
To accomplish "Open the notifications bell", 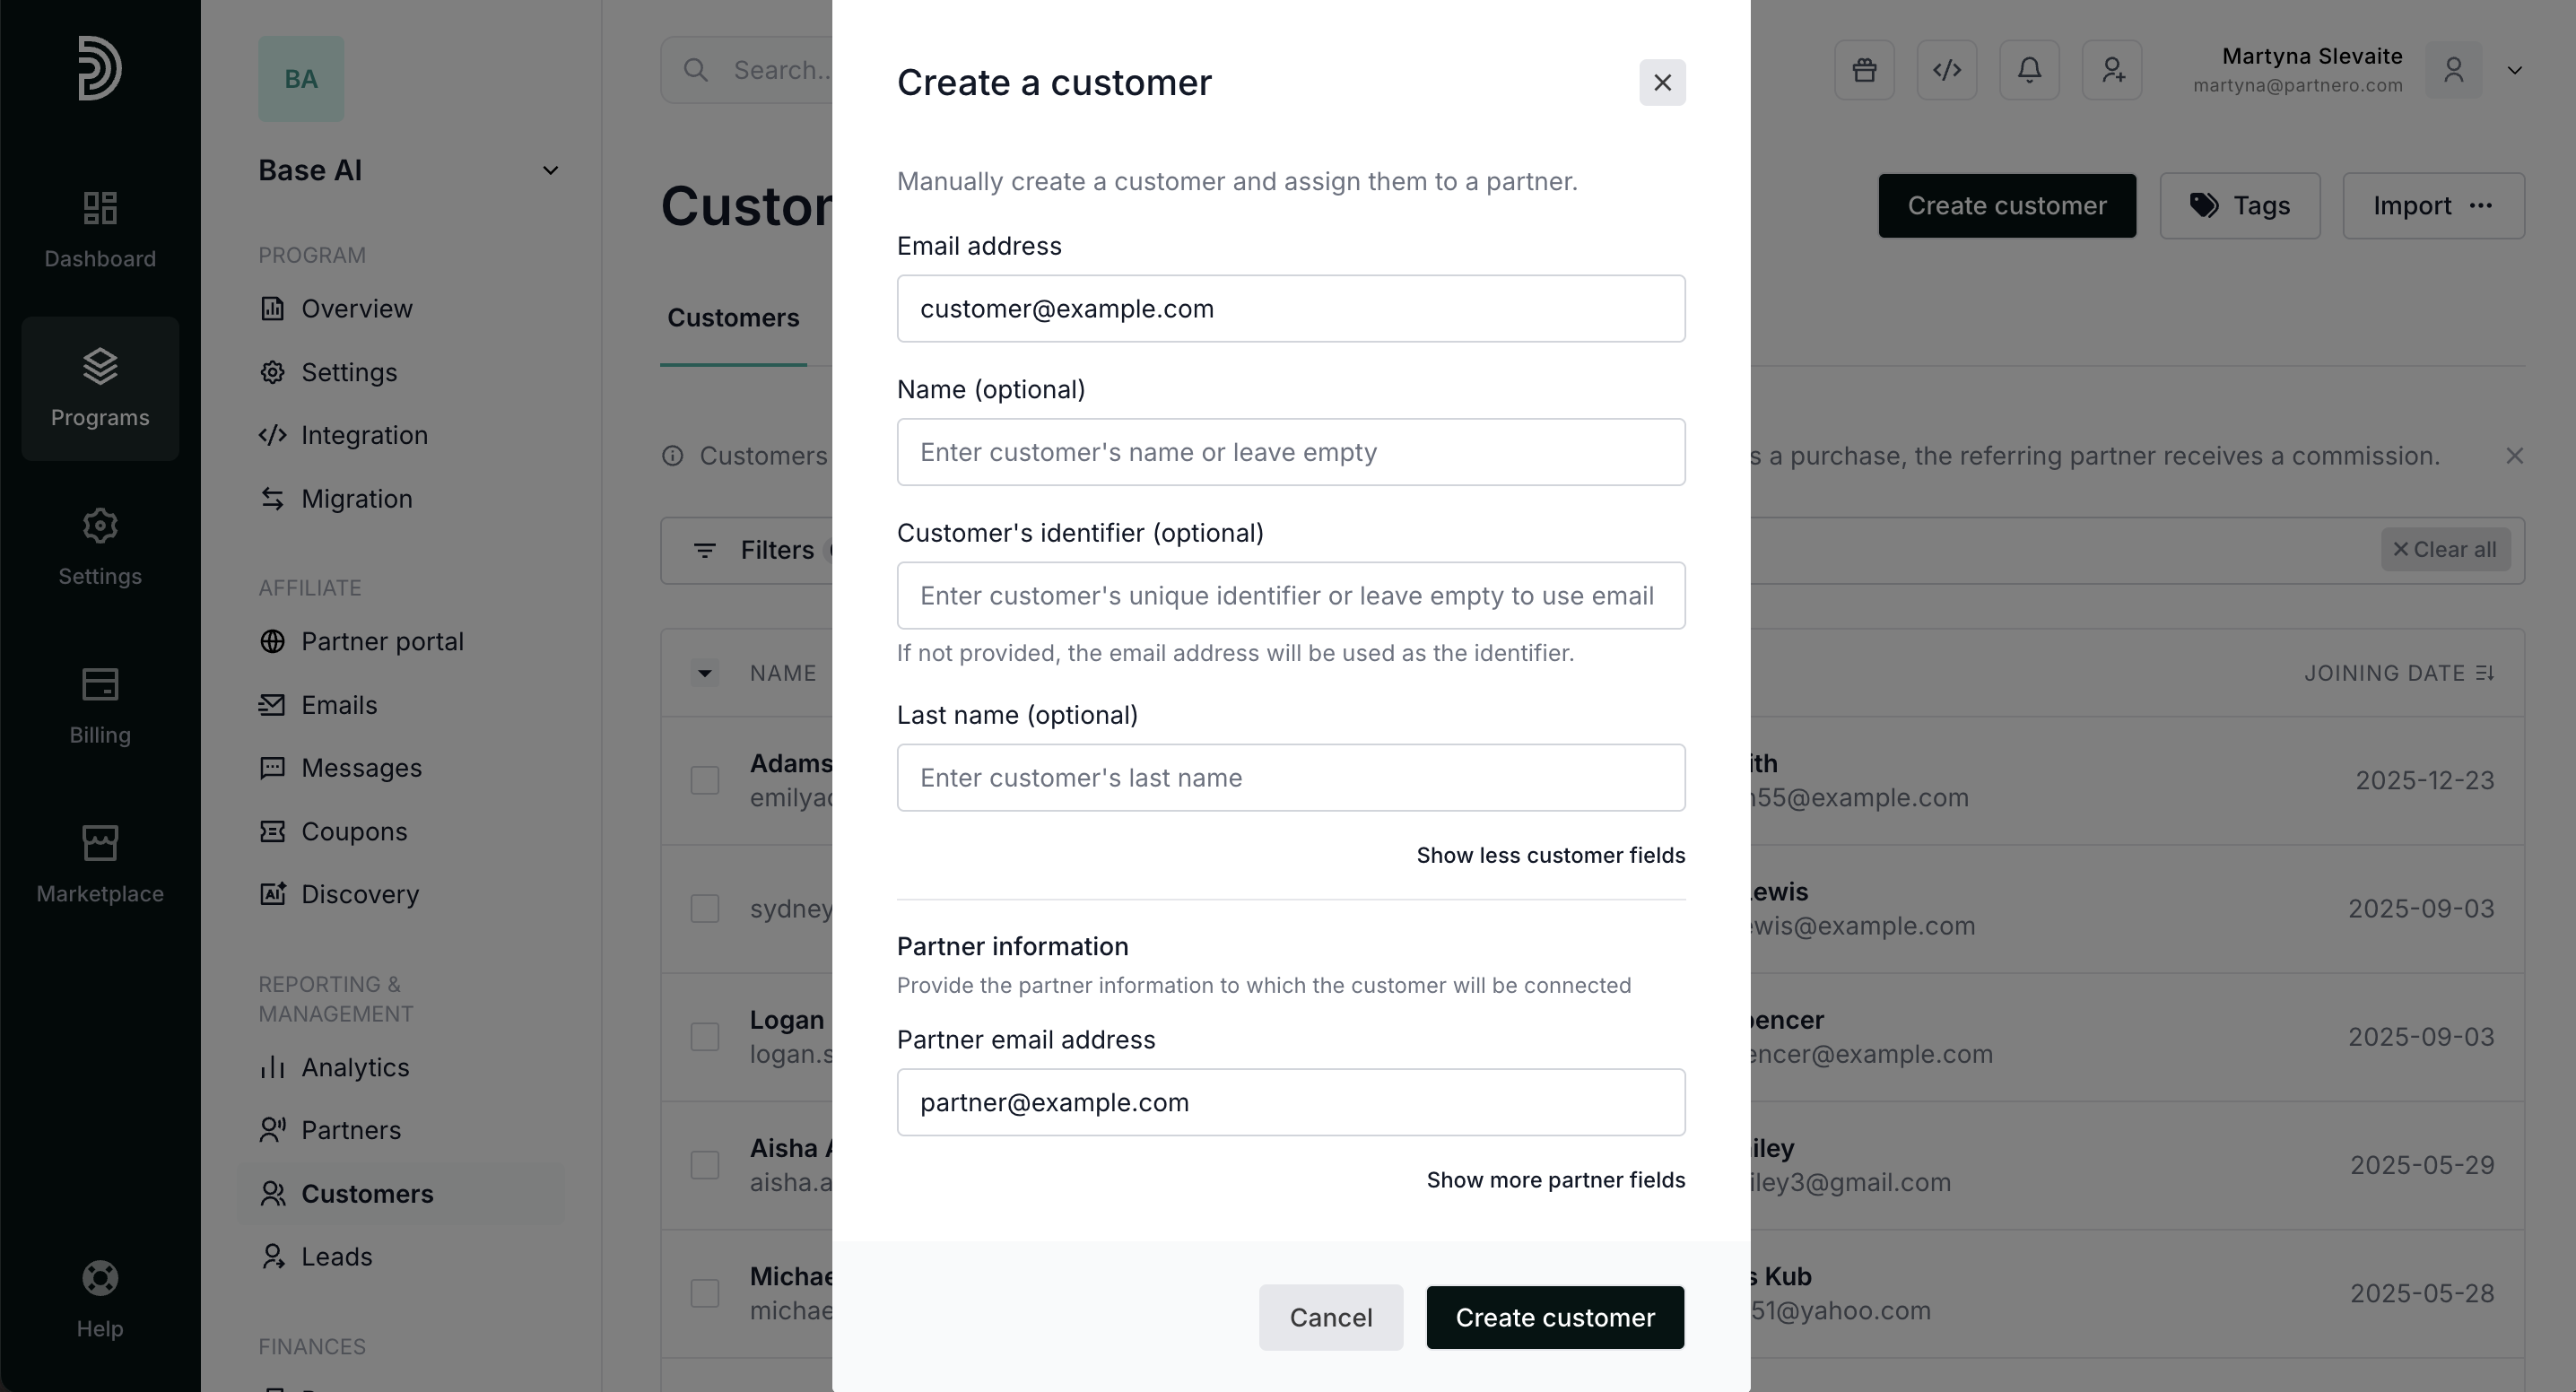I will (x=2029, y=70).
